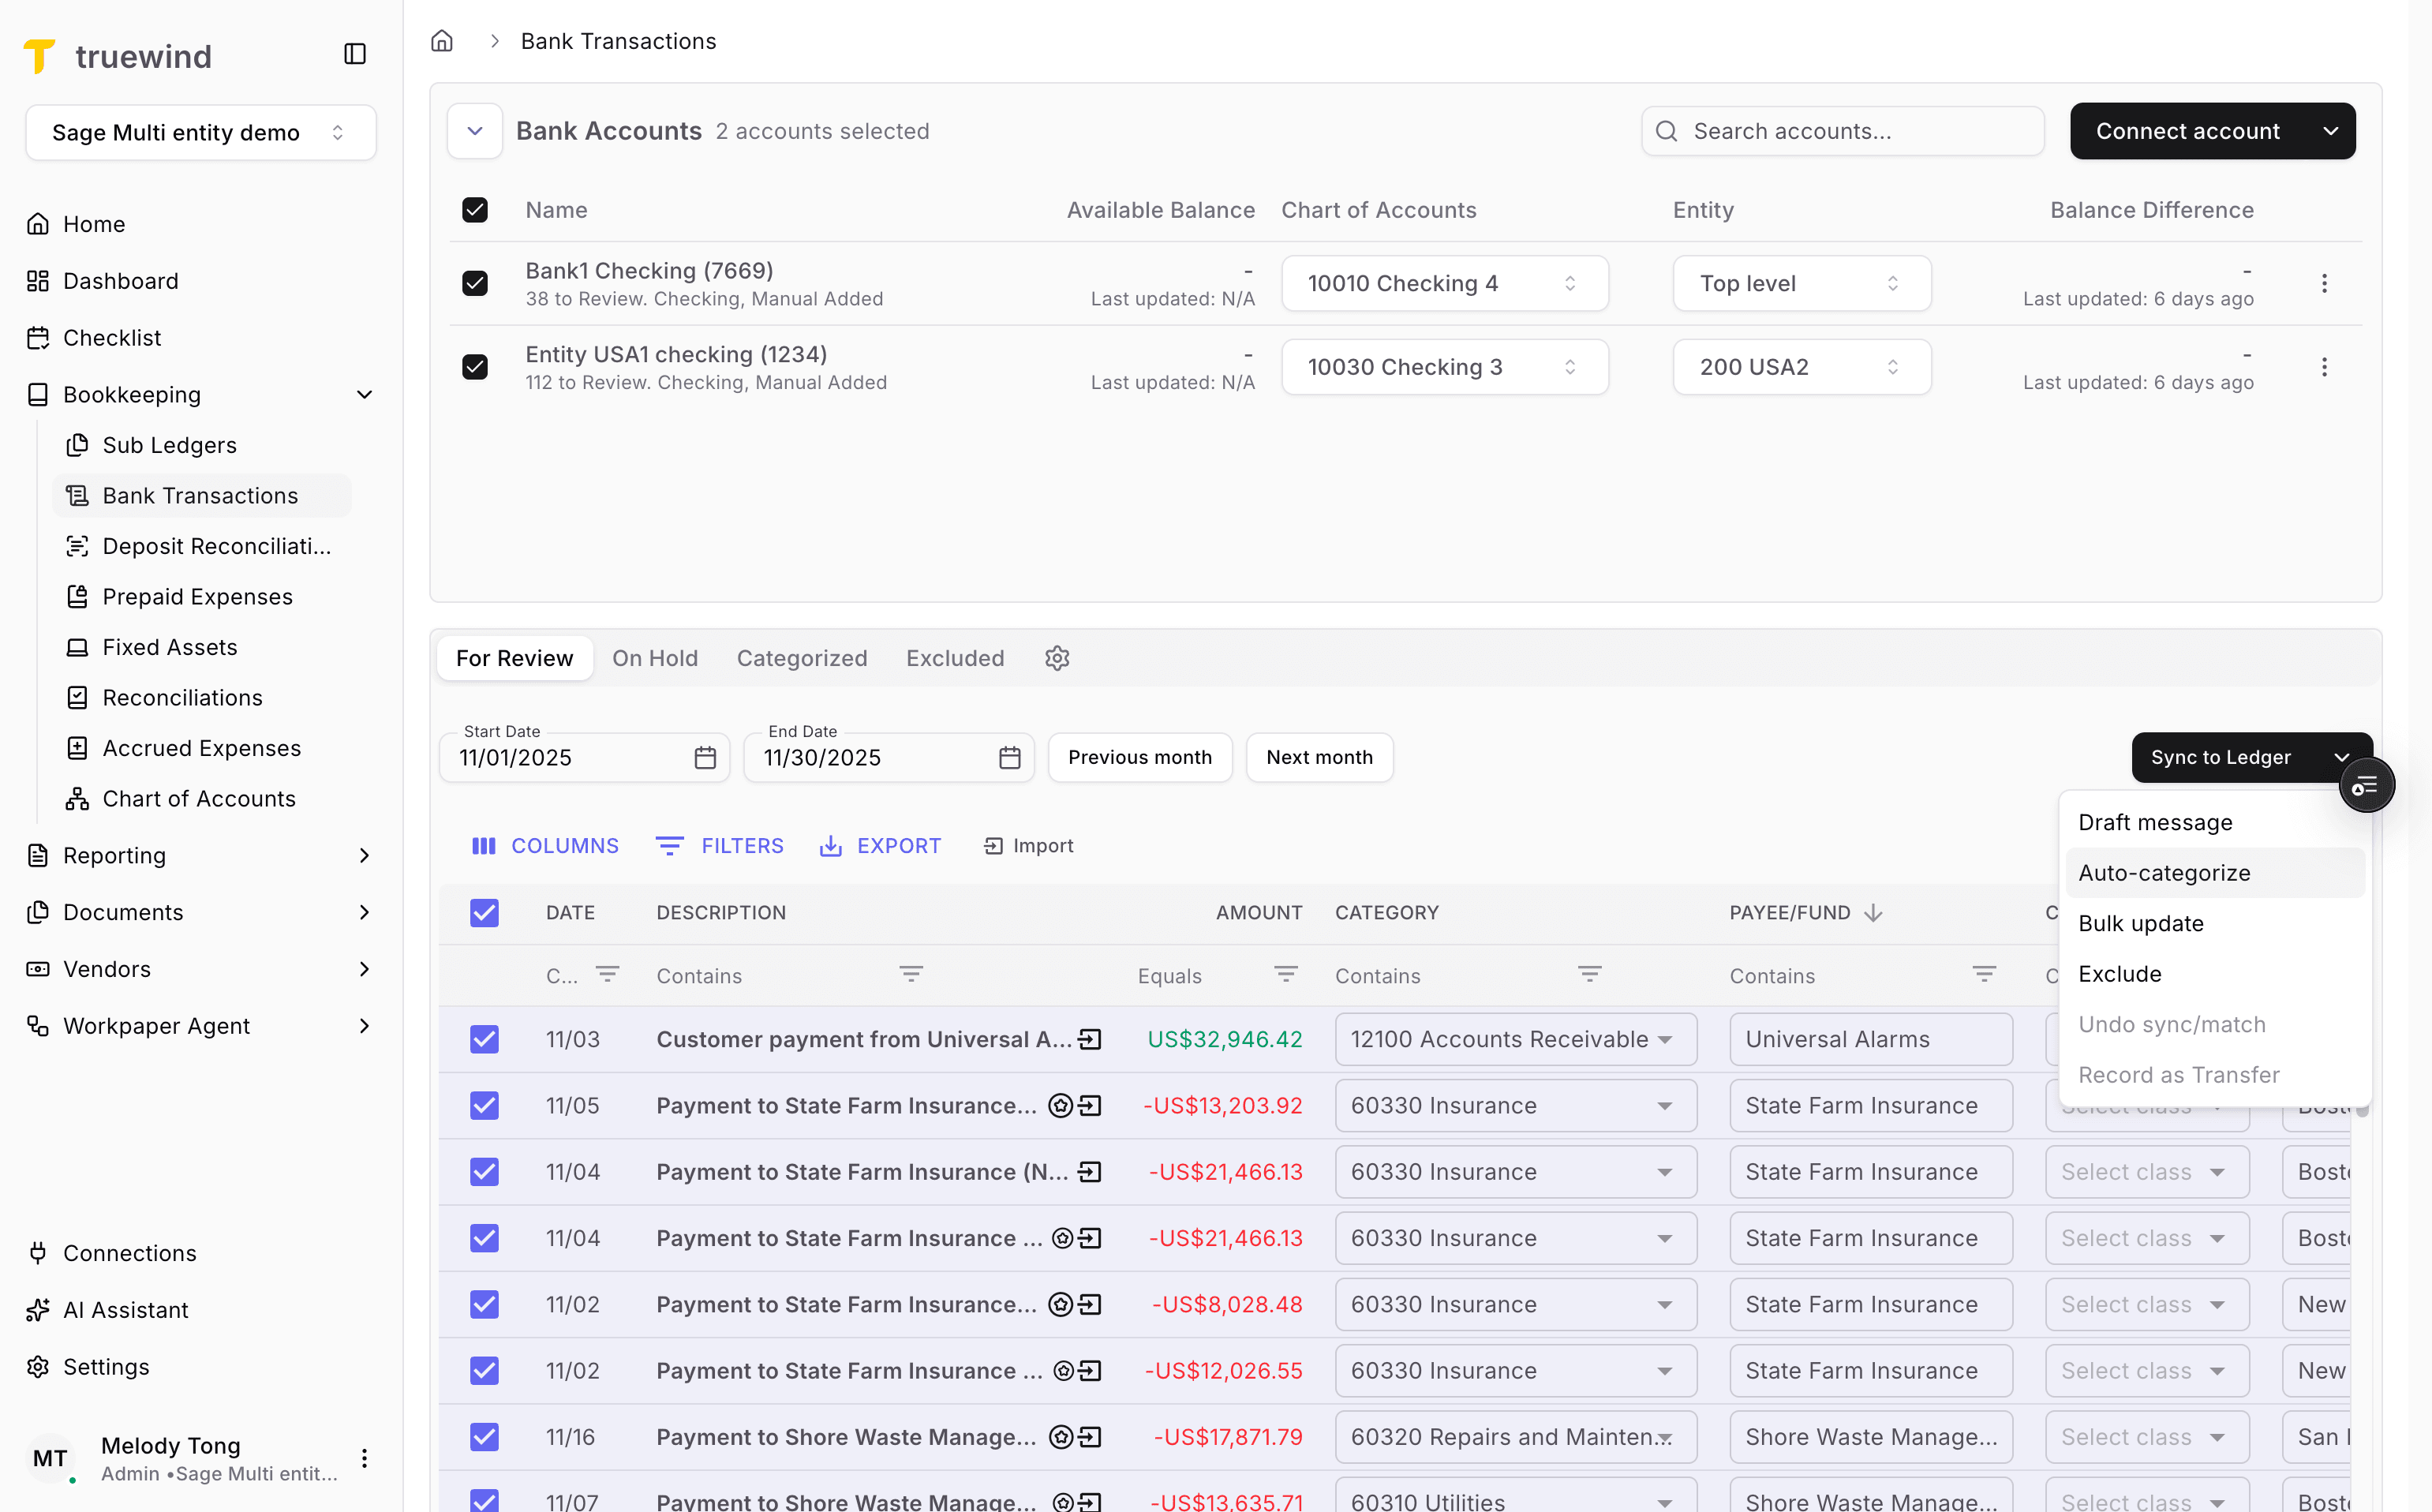2432x1512 pixels.
Task: Click the Search accounts input field
Action: pyautogui.click(x=1843, y=131)
